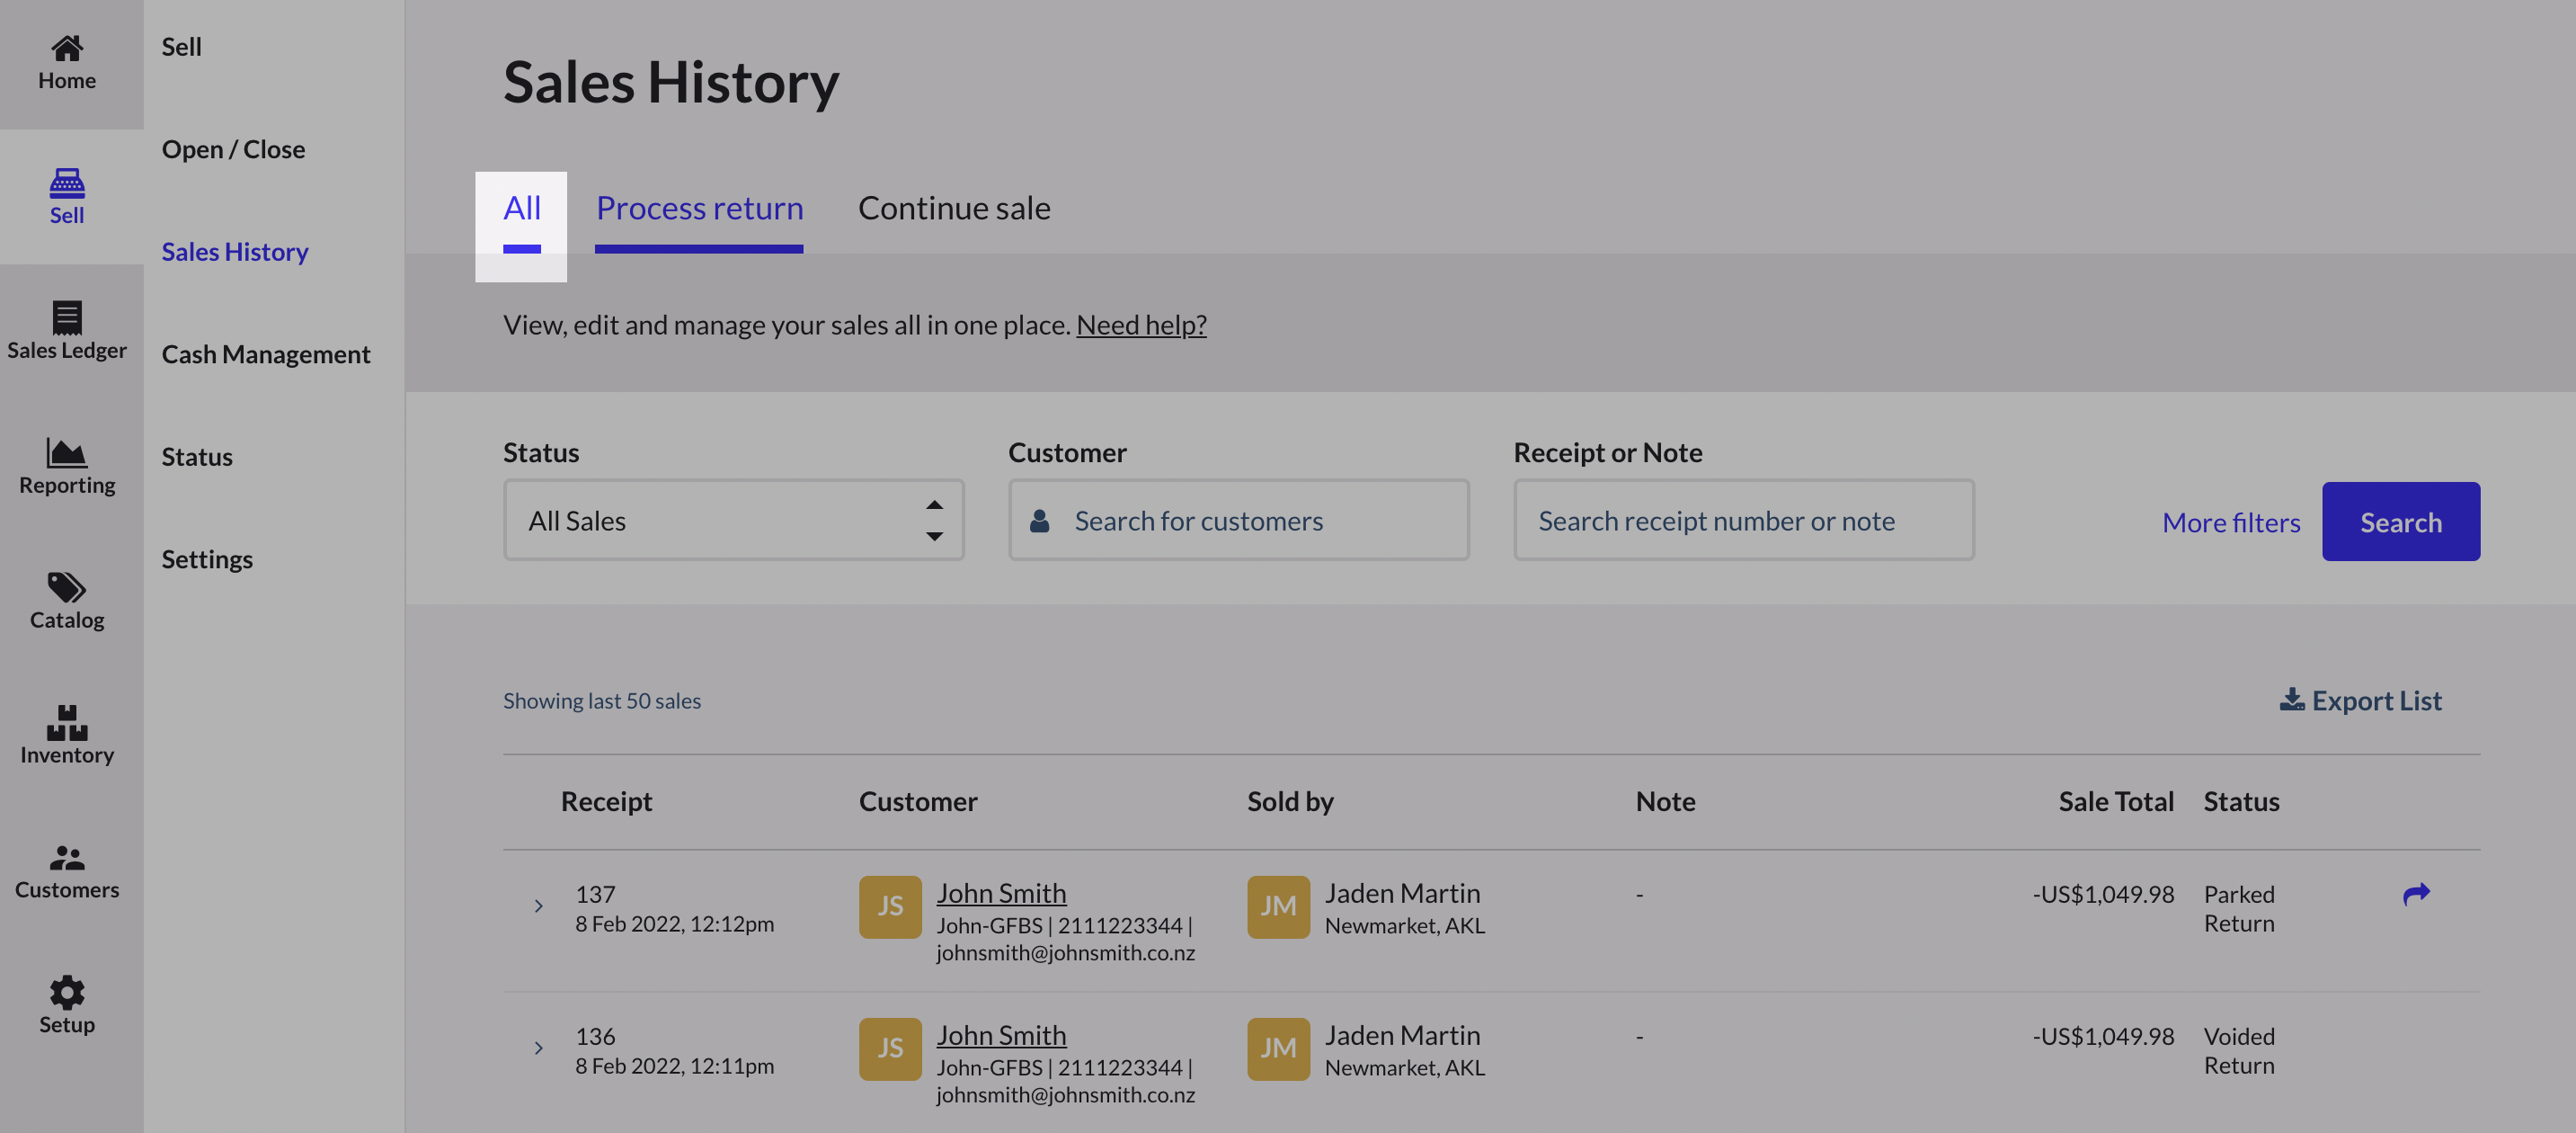Image resolution: width=2576 pixels, height=1133 pixels.
Task: Expand receipt 137 row details
Action: click(538, 906)
